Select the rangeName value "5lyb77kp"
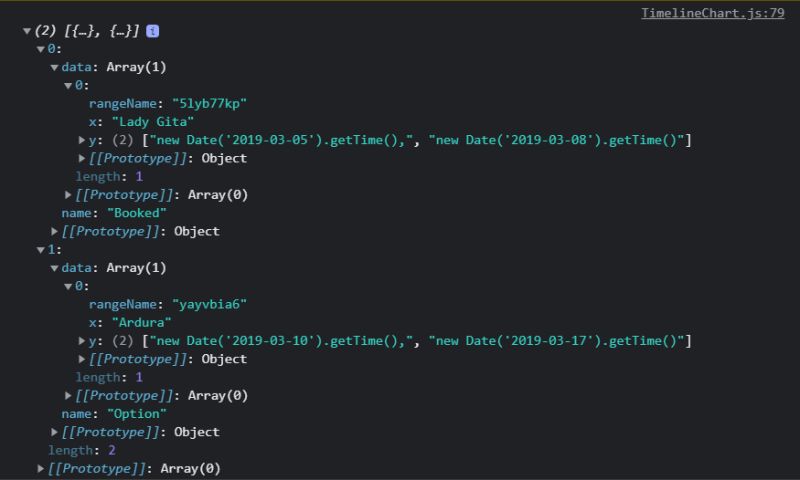 pos(209,104)
